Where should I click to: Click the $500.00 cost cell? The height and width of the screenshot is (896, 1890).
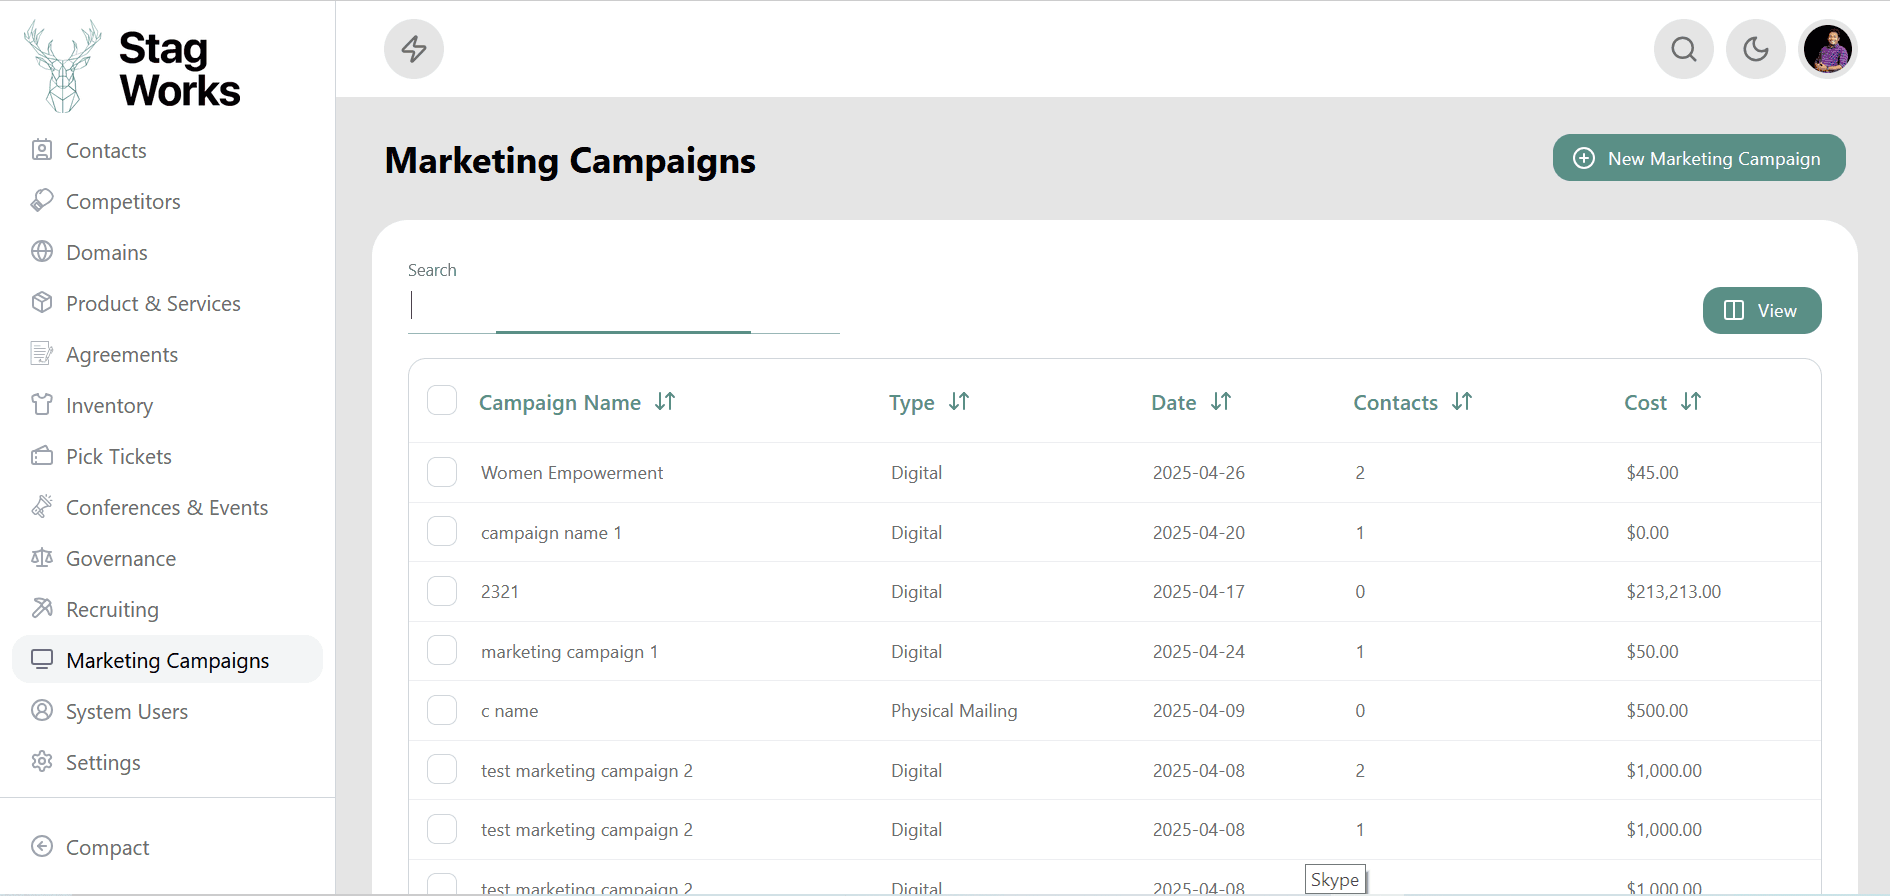point(1657,711)
